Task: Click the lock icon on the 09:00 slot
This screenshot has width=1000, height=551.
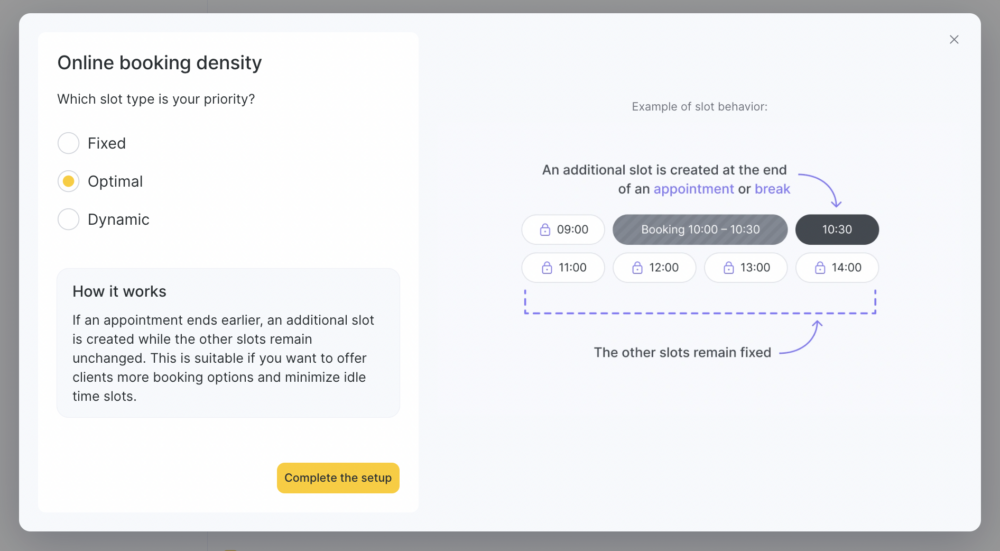Action: 545,230
